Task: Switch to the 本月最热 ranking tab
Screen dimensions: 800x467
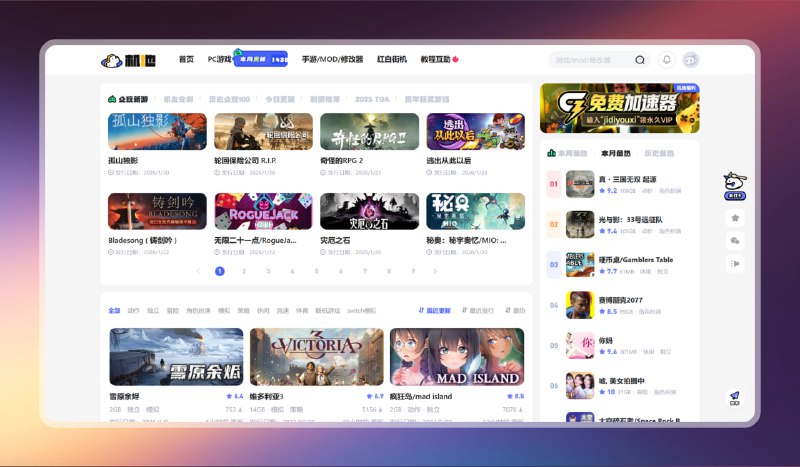Action: (615, 153)
